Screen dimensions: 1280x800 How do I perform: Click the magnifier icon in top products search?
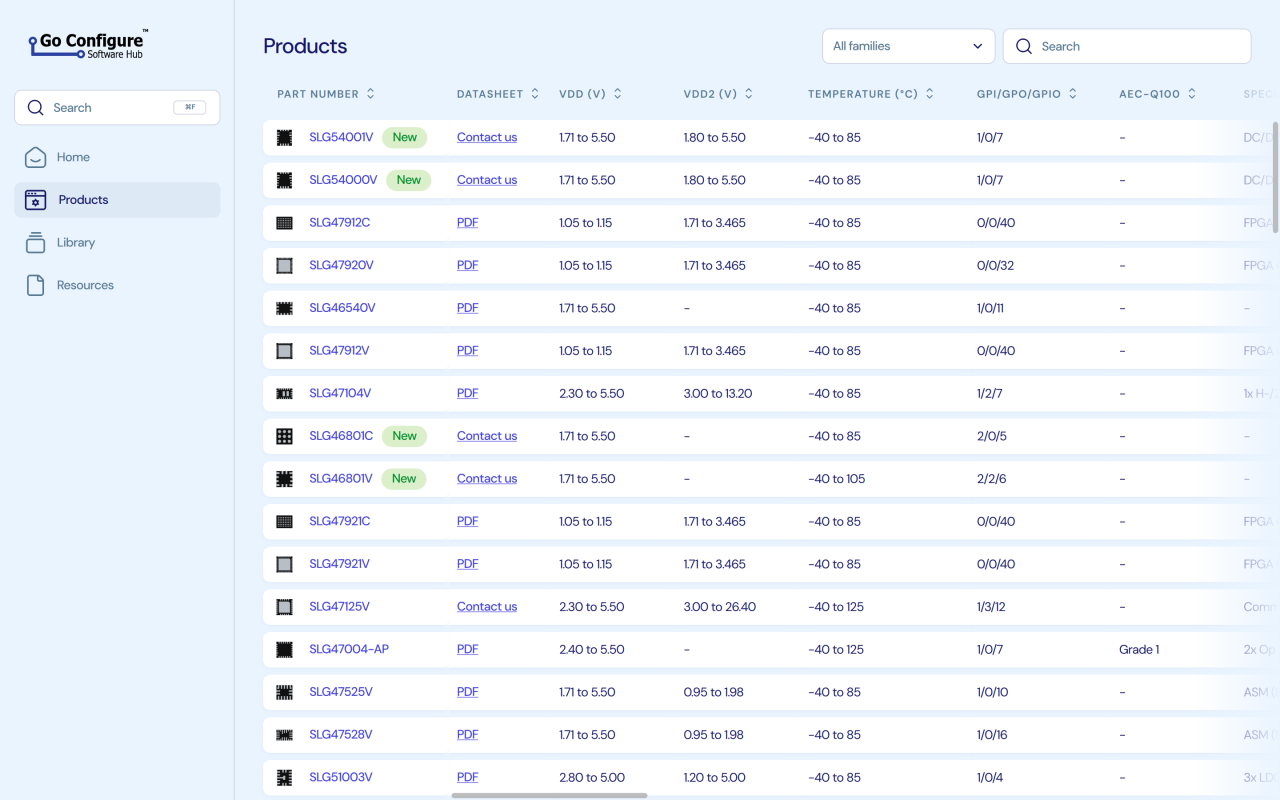(1024, 46)
